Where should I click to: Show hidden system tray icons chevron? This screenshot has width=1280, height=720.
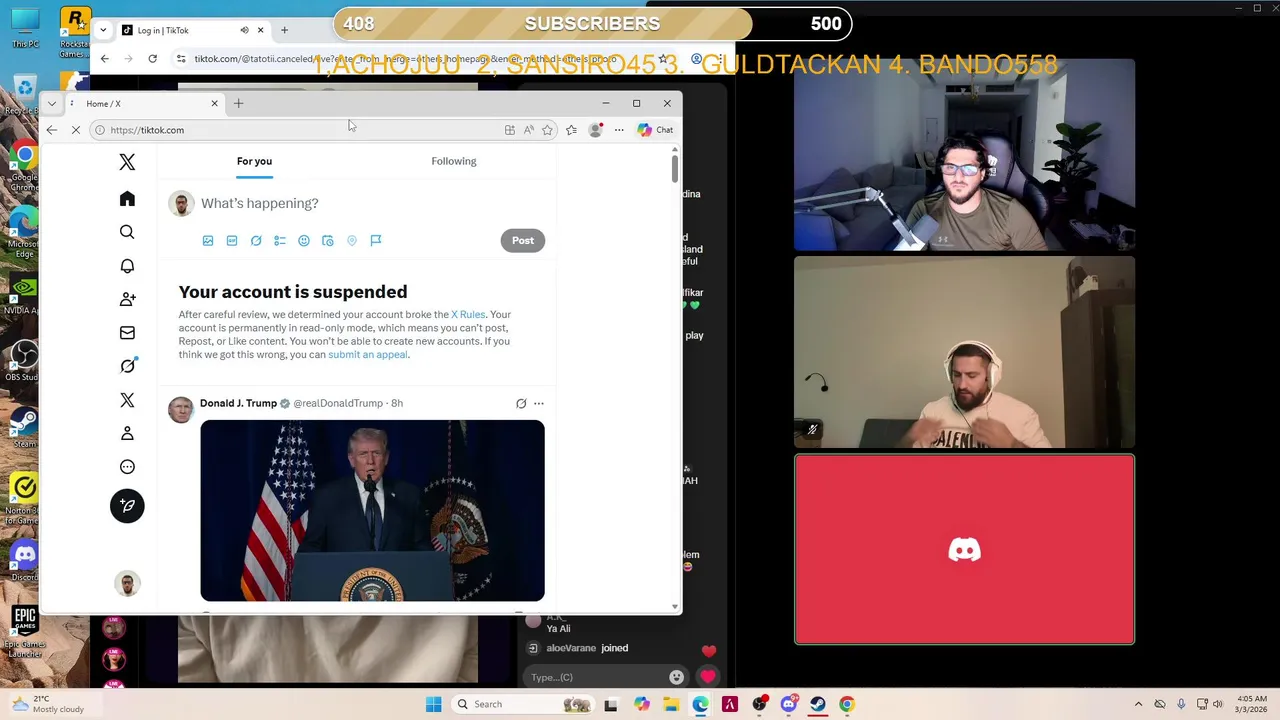point(1138,704)
